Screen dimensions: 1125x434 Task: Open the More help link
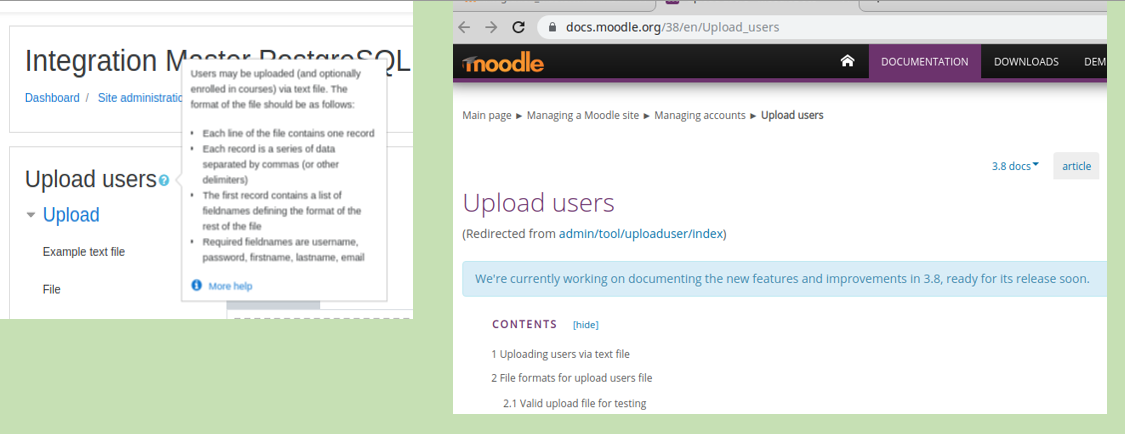(230, 286)
